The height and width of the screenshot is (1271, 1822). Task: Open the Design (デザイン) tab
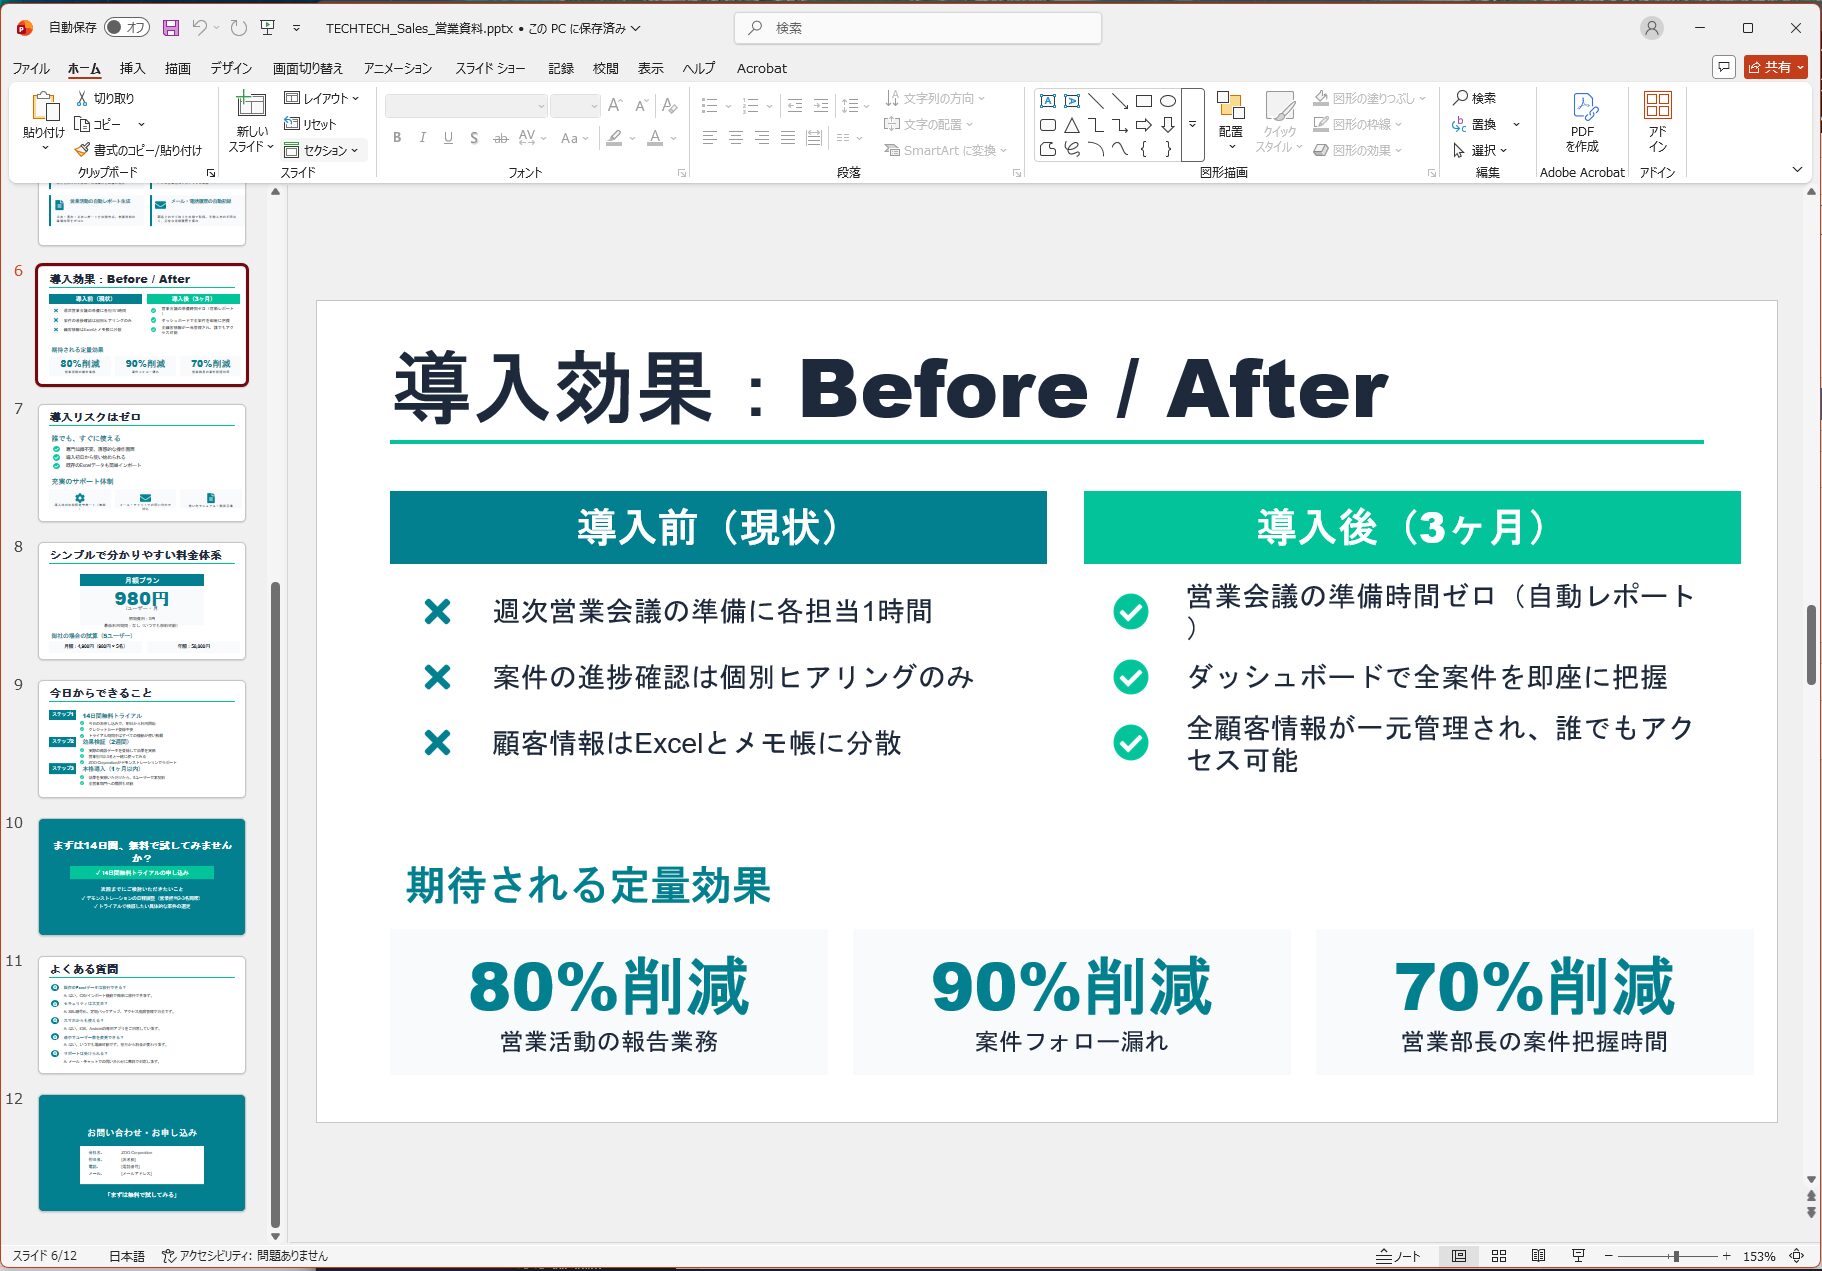tap(231, 68)
